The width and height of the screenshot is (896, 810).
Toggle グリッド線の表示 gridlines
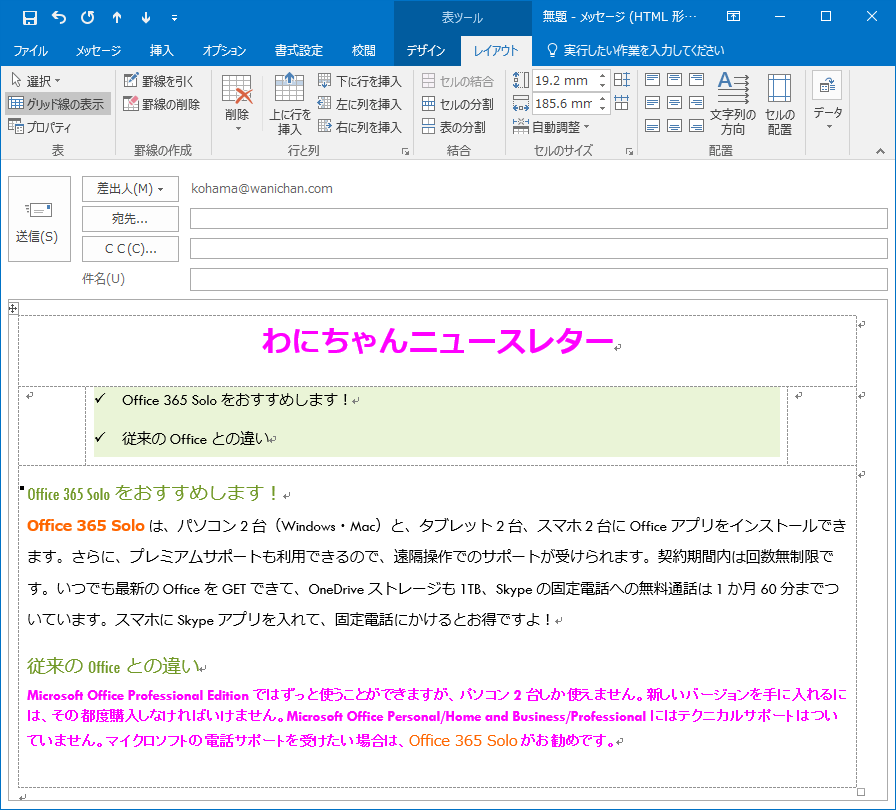(x=57, y=104)
